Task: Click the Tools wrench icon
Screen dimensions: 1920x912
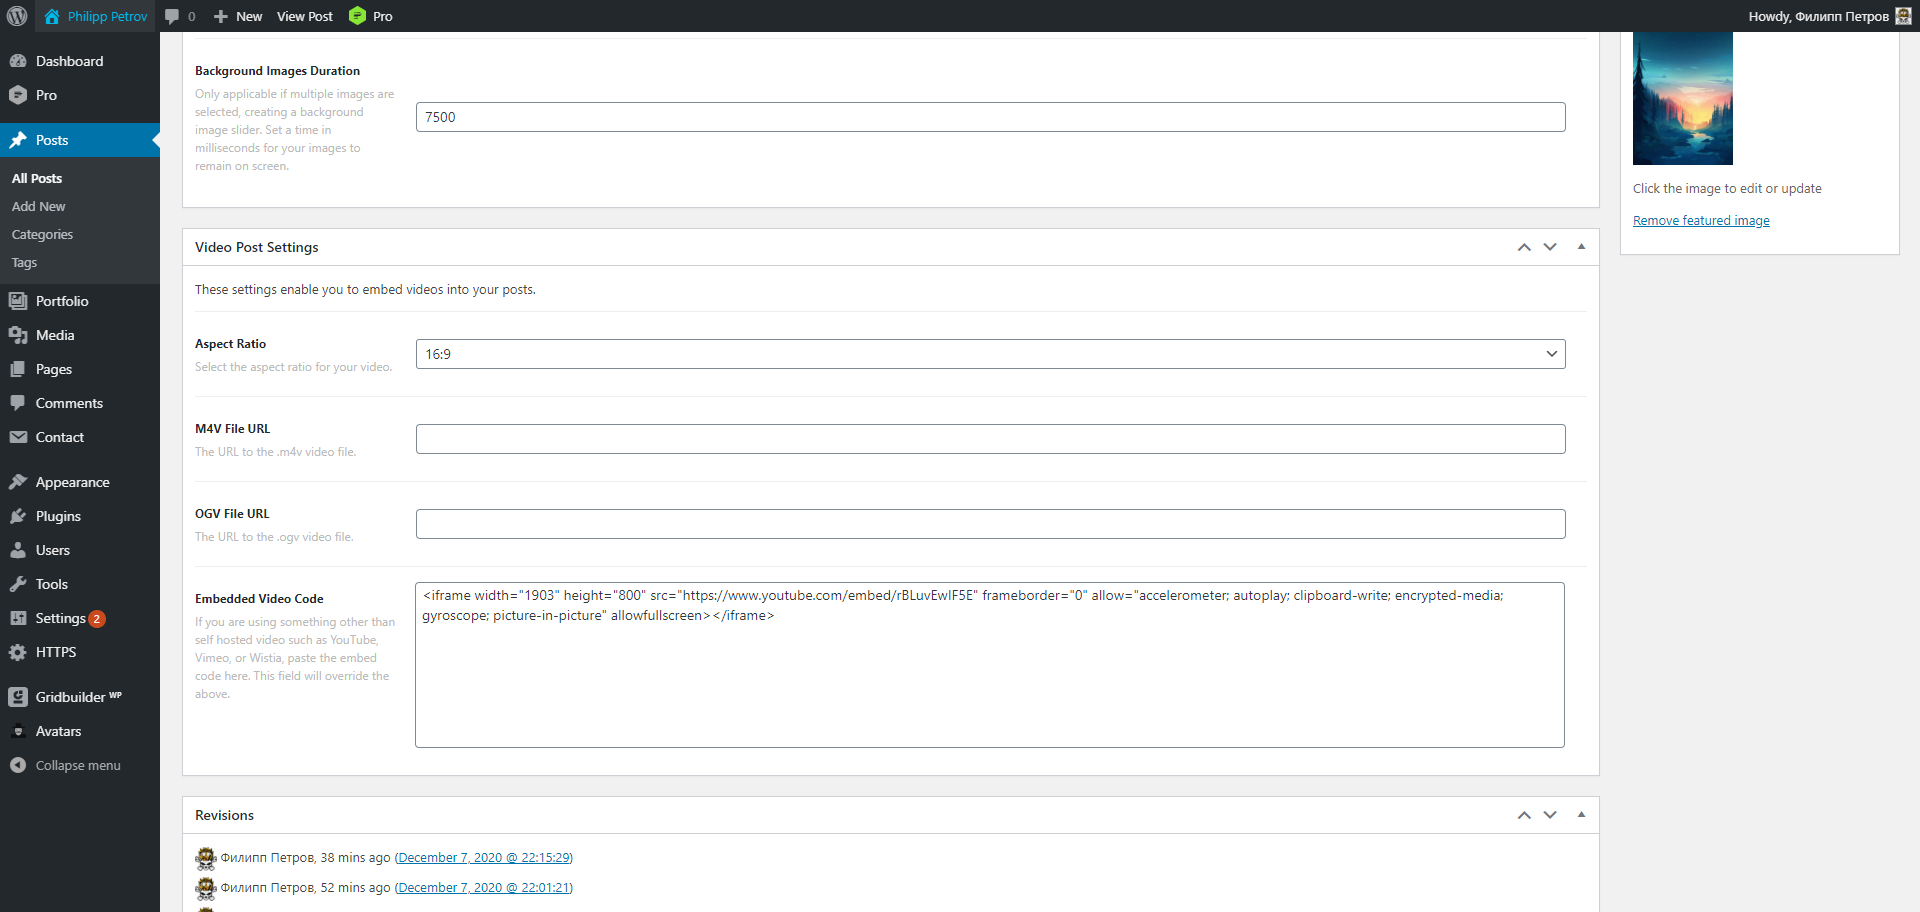Action: pos(18,584)
